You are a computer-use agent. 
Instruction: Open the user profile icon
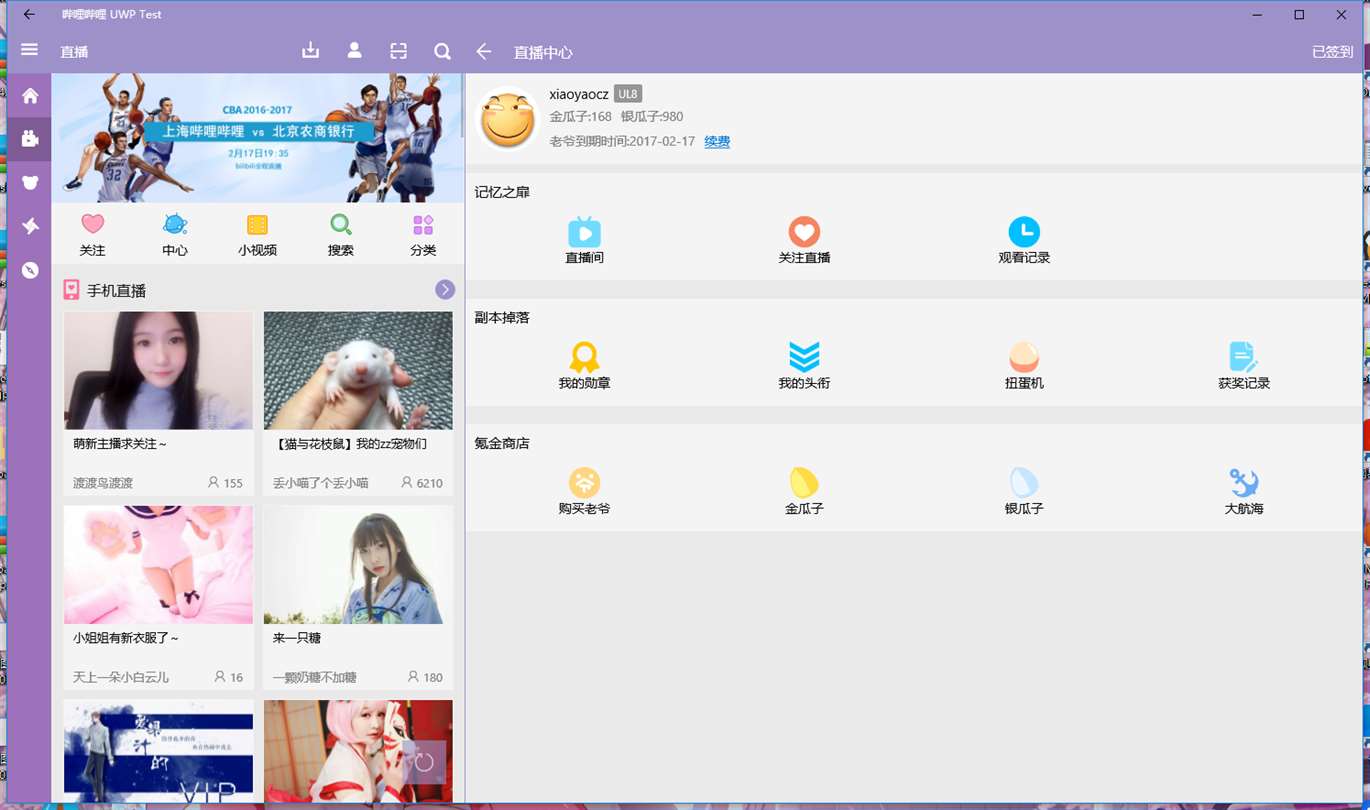pos(354,51)
